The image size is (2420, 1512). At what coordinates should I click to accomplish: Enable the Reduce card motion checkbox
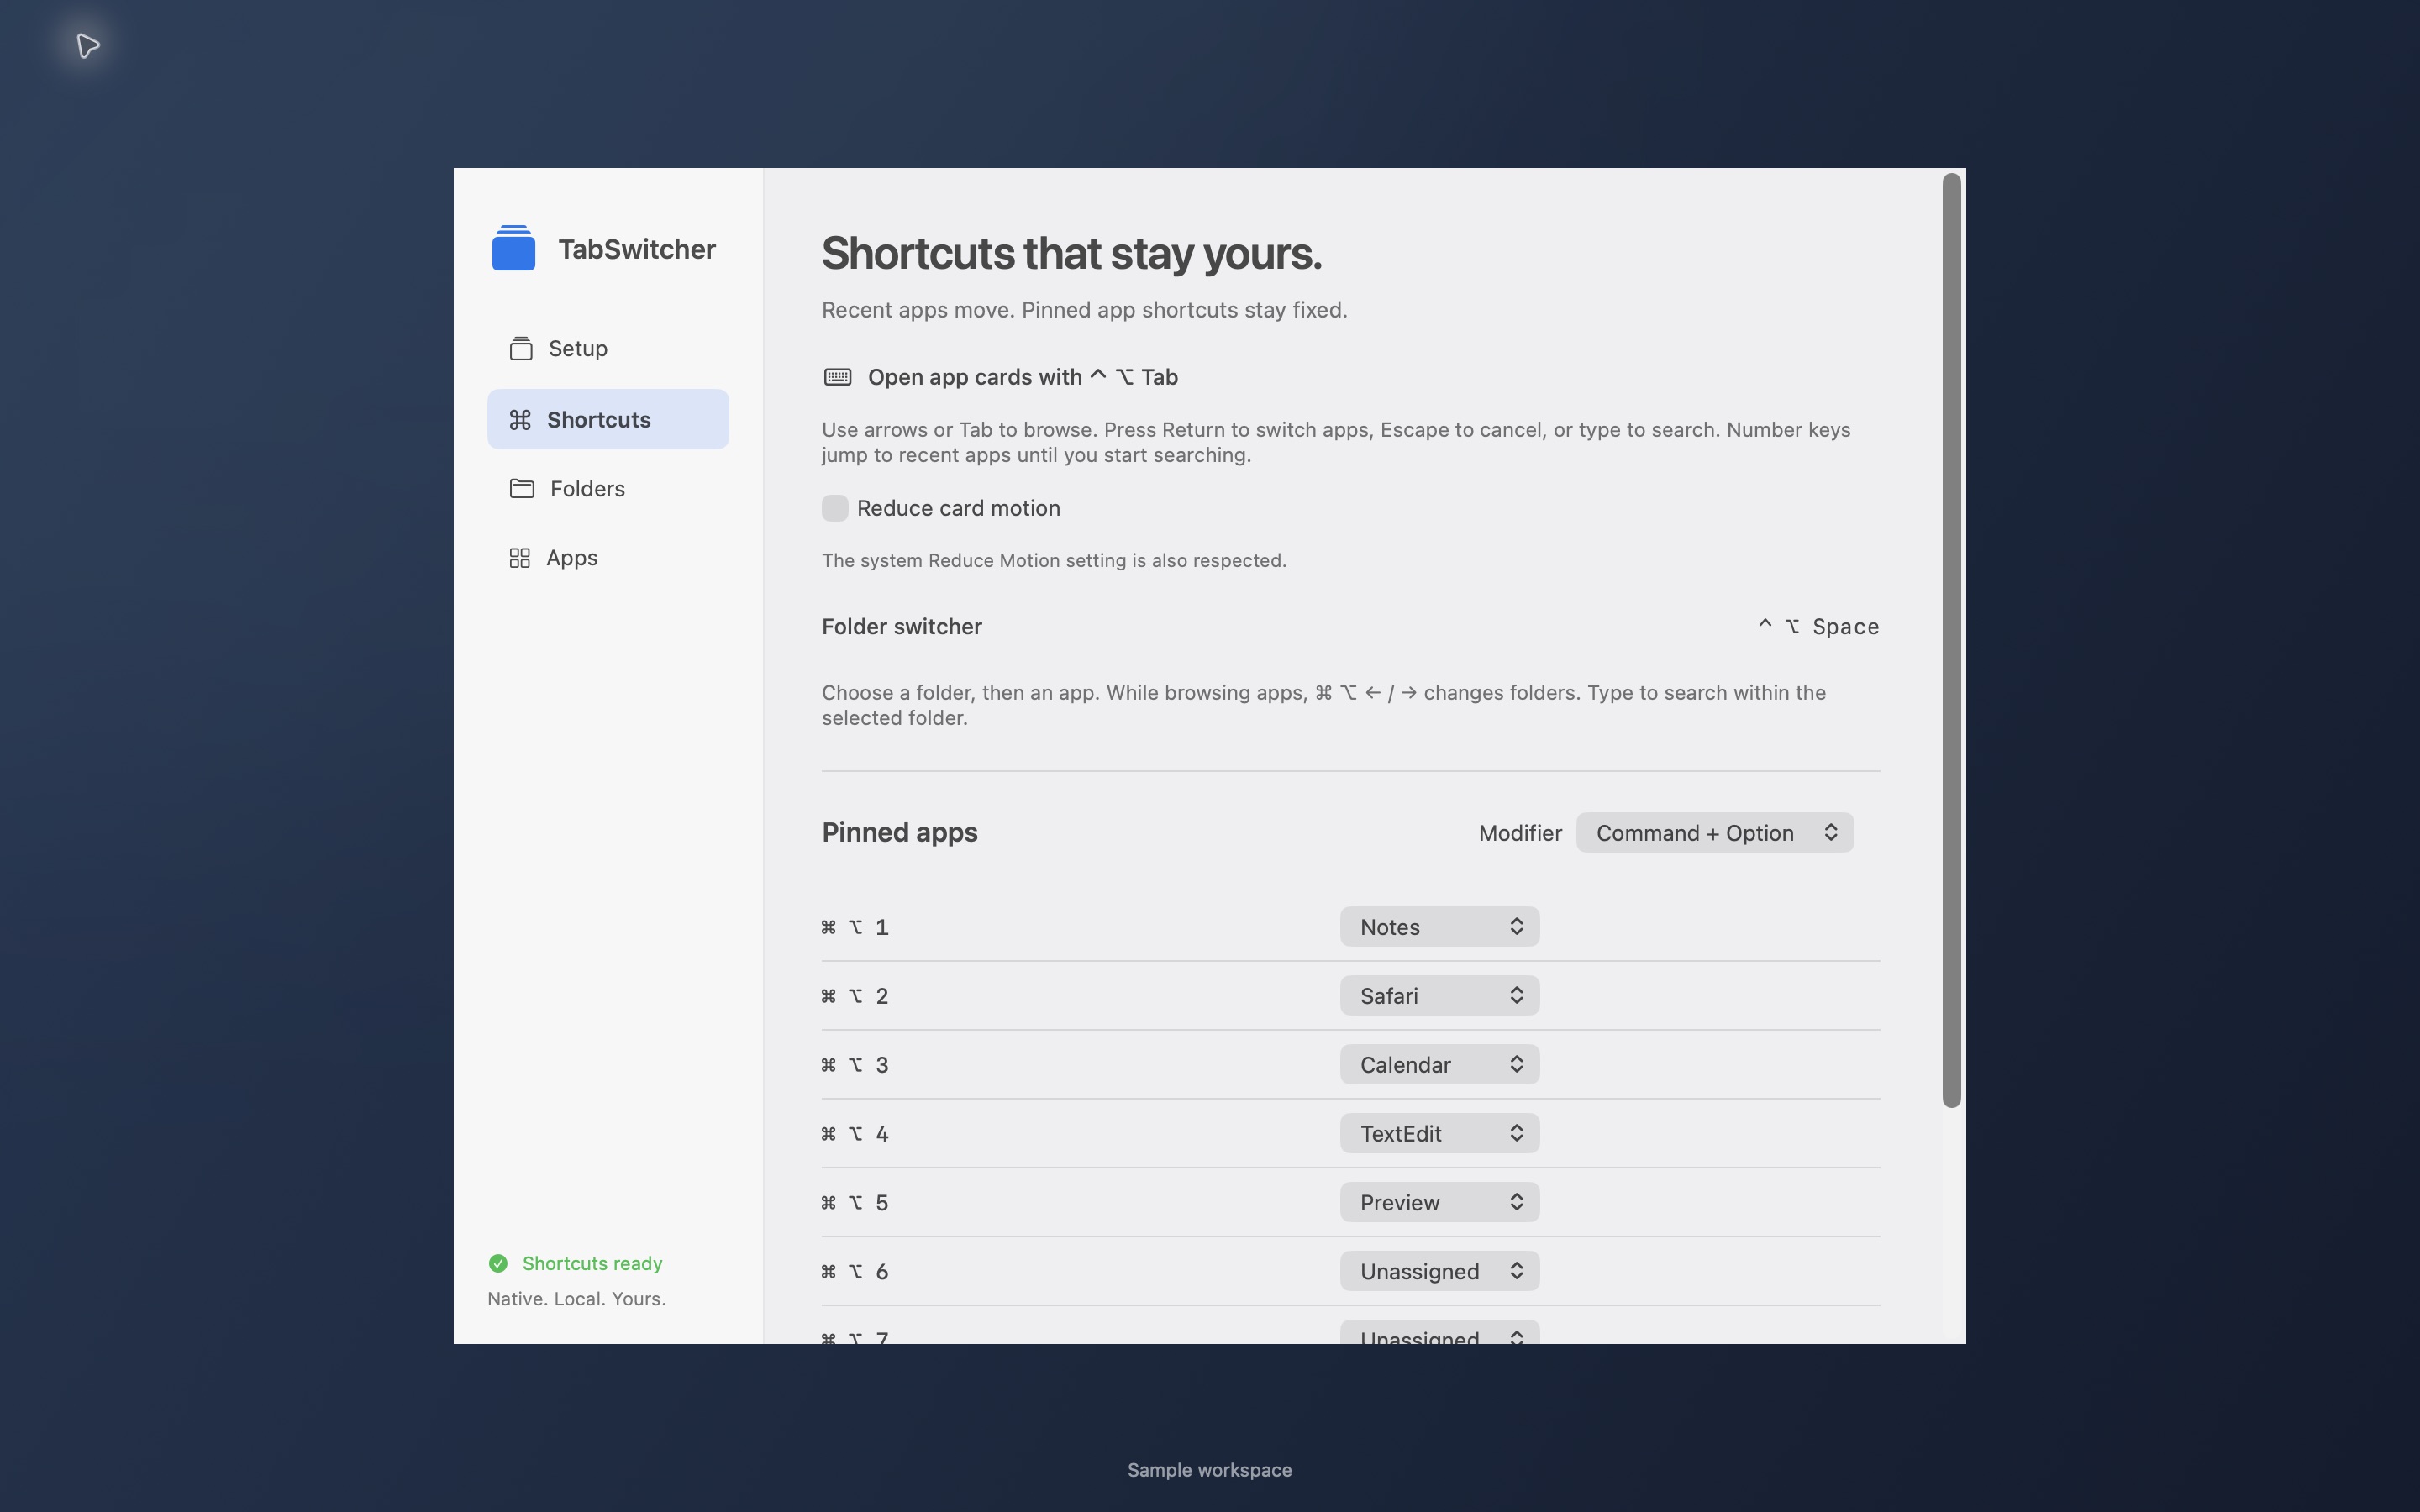(x=835, y=508)
